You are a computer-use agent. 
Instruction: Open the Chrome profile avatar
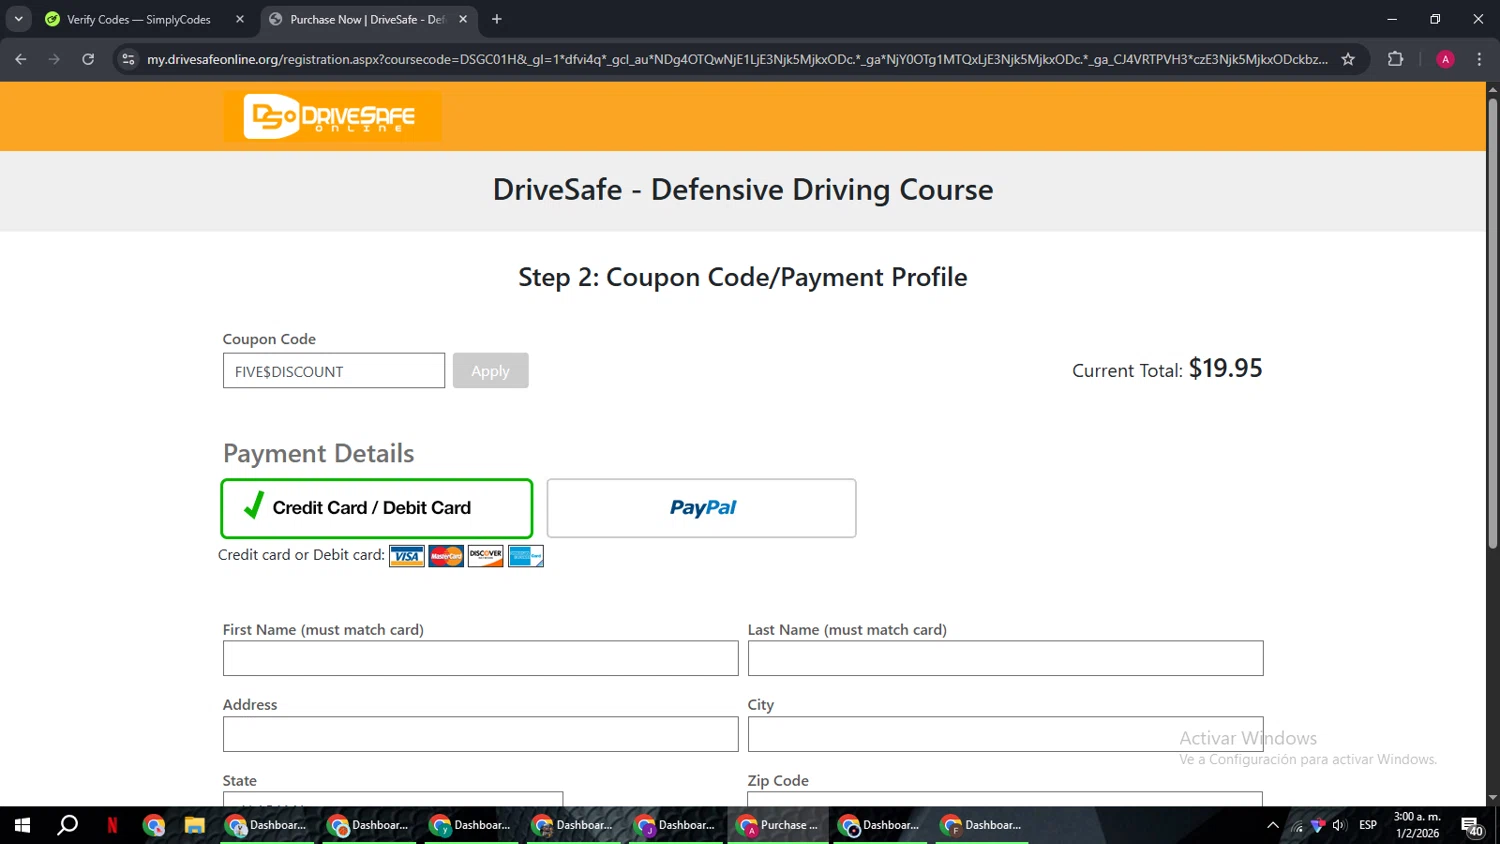click(x=1445, y=59)
